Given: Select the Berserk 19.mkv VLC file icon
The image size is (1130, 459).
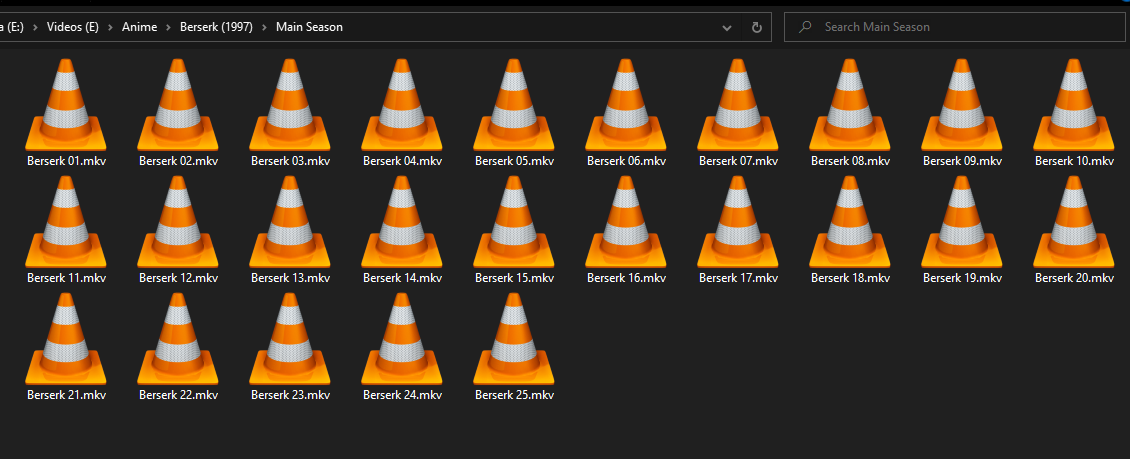Looking at the screenshot, I should click(962, 222).
